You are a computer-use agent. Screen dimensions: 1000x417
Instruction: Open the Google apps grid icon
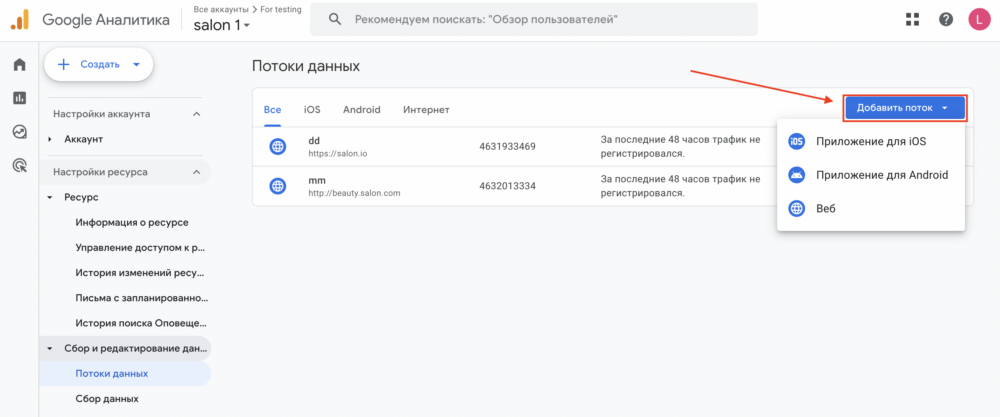pyautogui.click(x=912, y=19)
